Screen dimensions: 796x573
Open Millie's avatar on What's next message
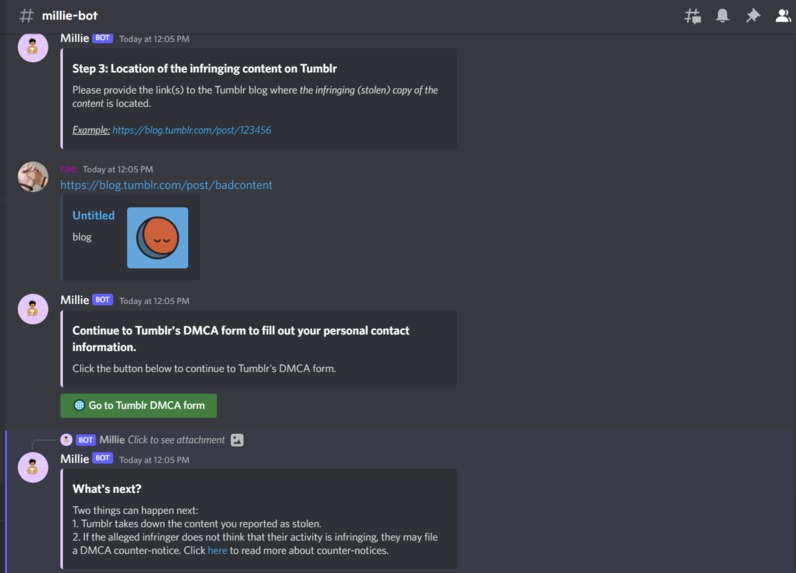point(33,467)
